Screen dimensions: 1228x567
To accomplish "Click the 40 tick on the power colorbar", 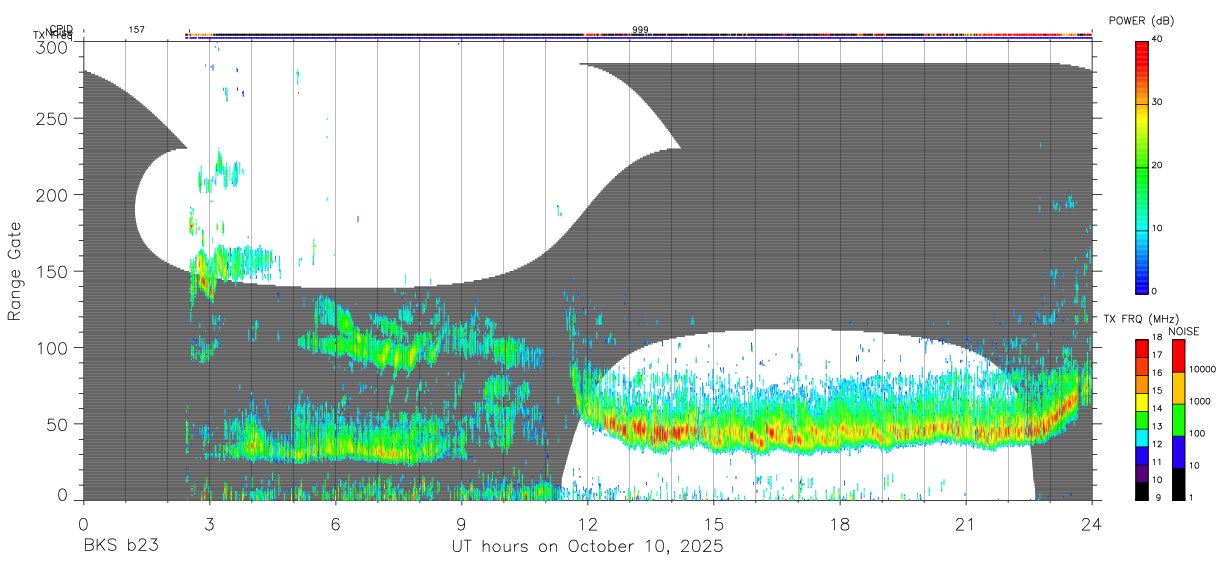I will [x=1159, y=39].
